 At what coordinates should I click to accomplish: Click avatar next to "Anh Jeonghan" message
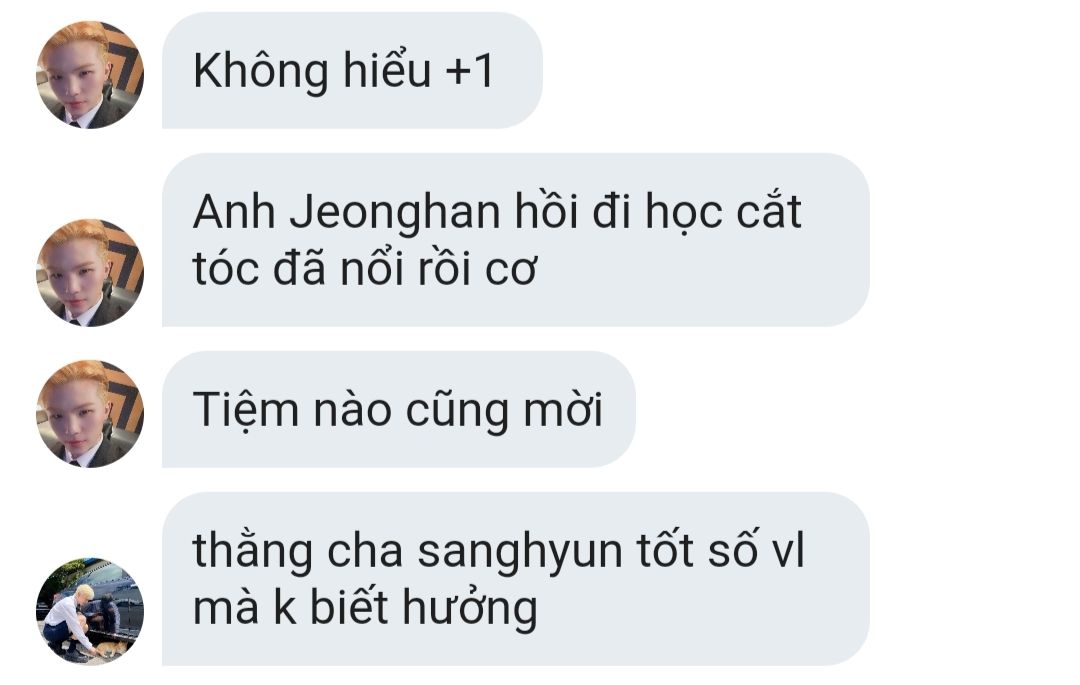[x=90, y=273]
